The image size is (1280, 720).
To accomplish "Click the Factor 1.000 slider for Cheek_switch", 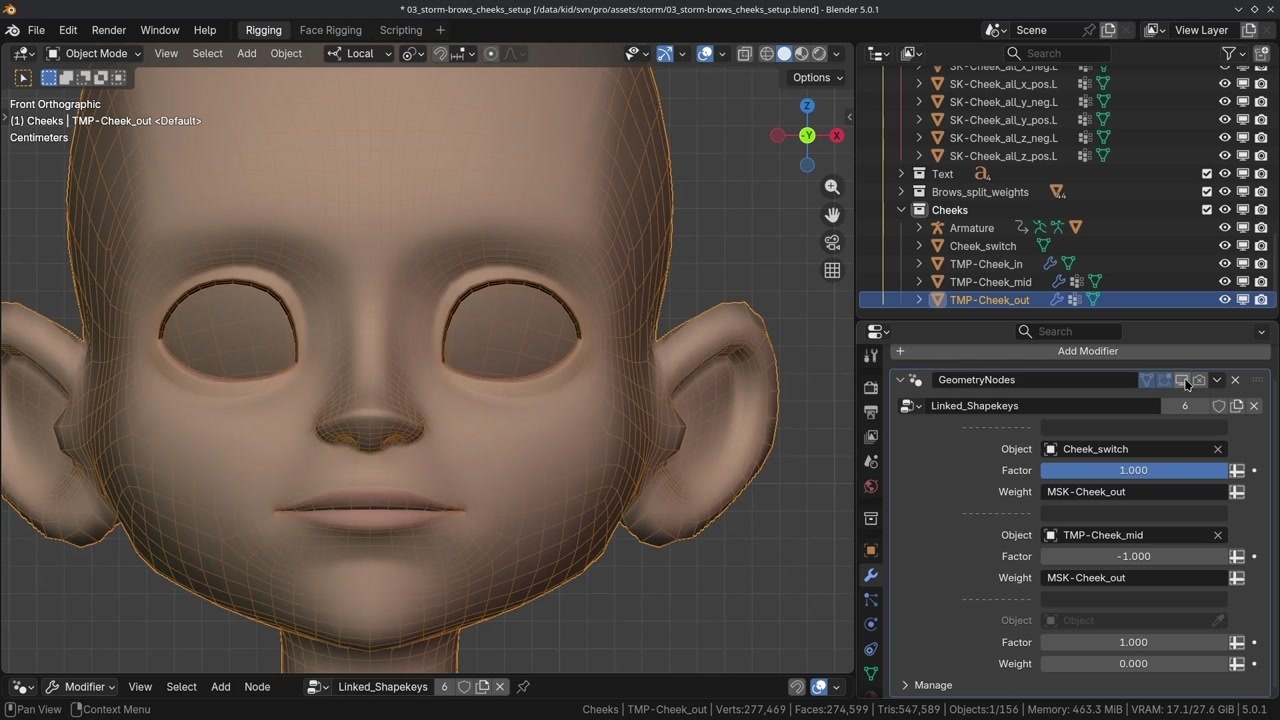I will pos(1133,470).
